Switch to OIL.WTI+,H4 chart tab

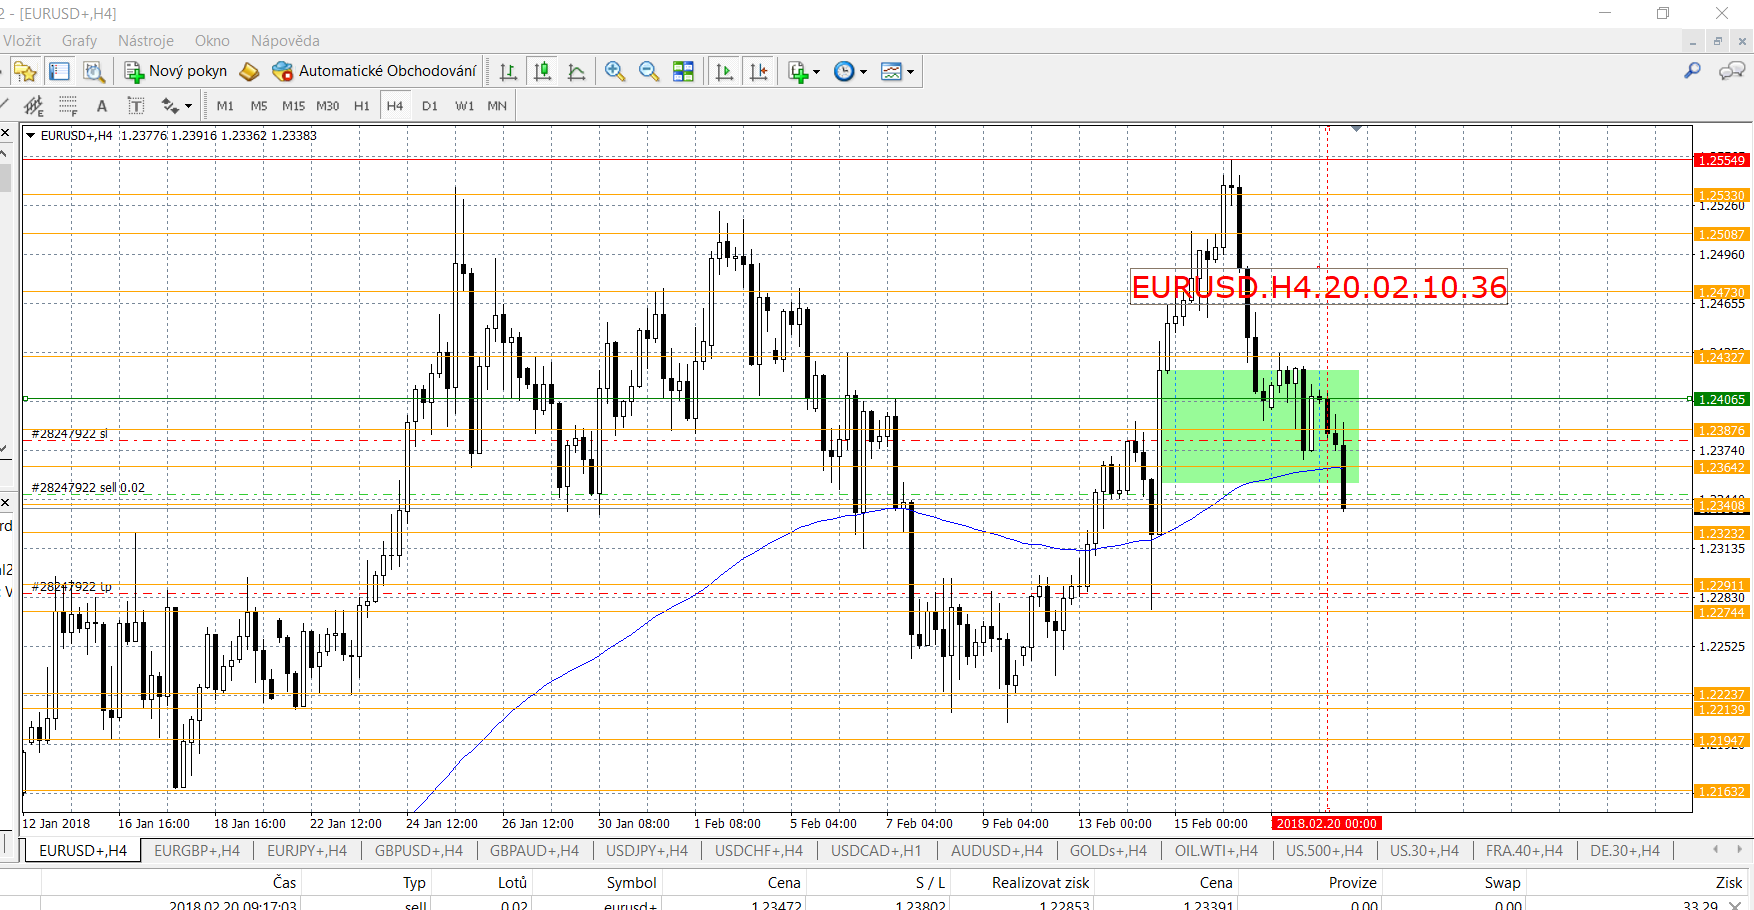pos(1216,851)
